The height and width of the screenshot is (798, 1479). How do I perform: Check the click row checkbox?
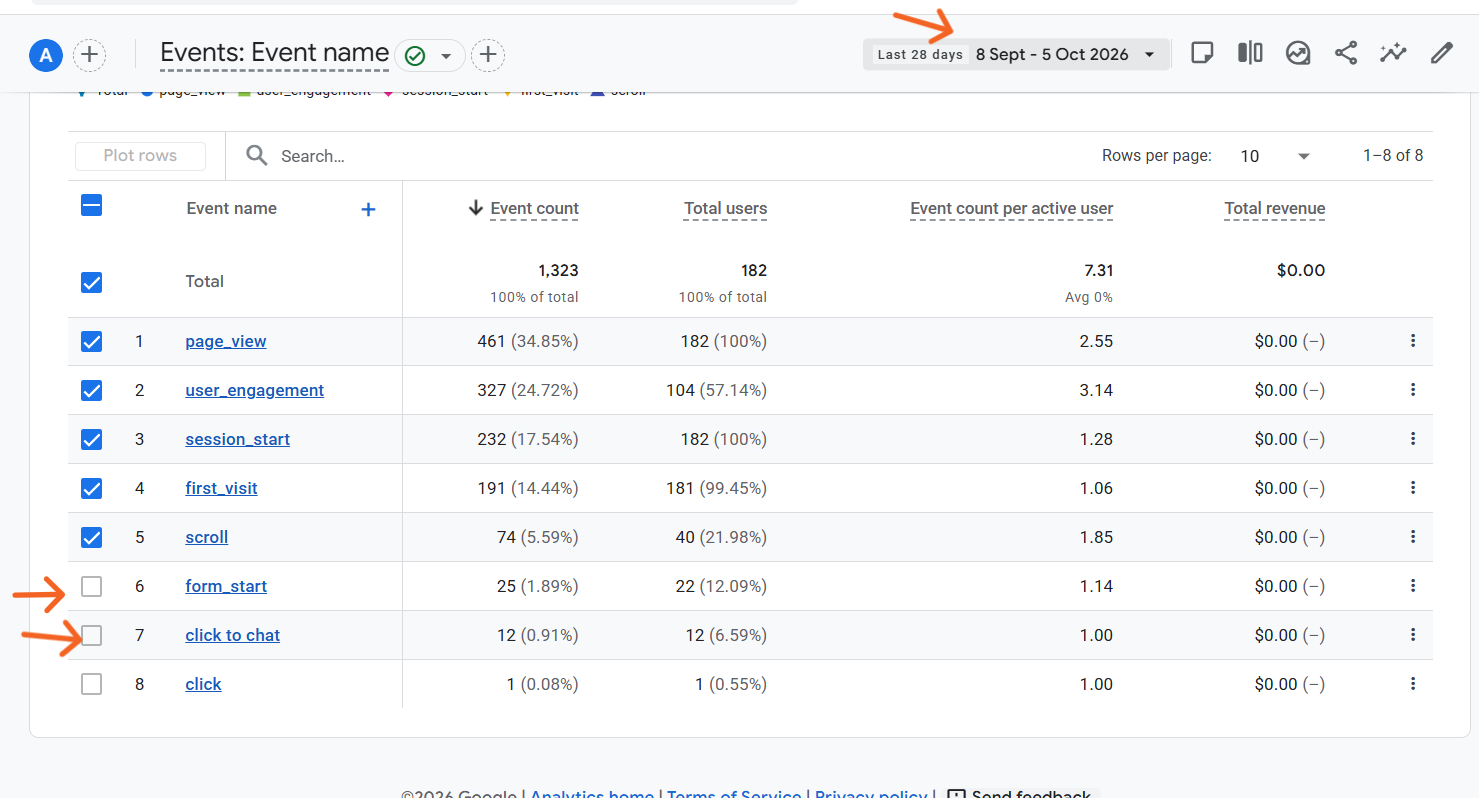click(91, 685)
